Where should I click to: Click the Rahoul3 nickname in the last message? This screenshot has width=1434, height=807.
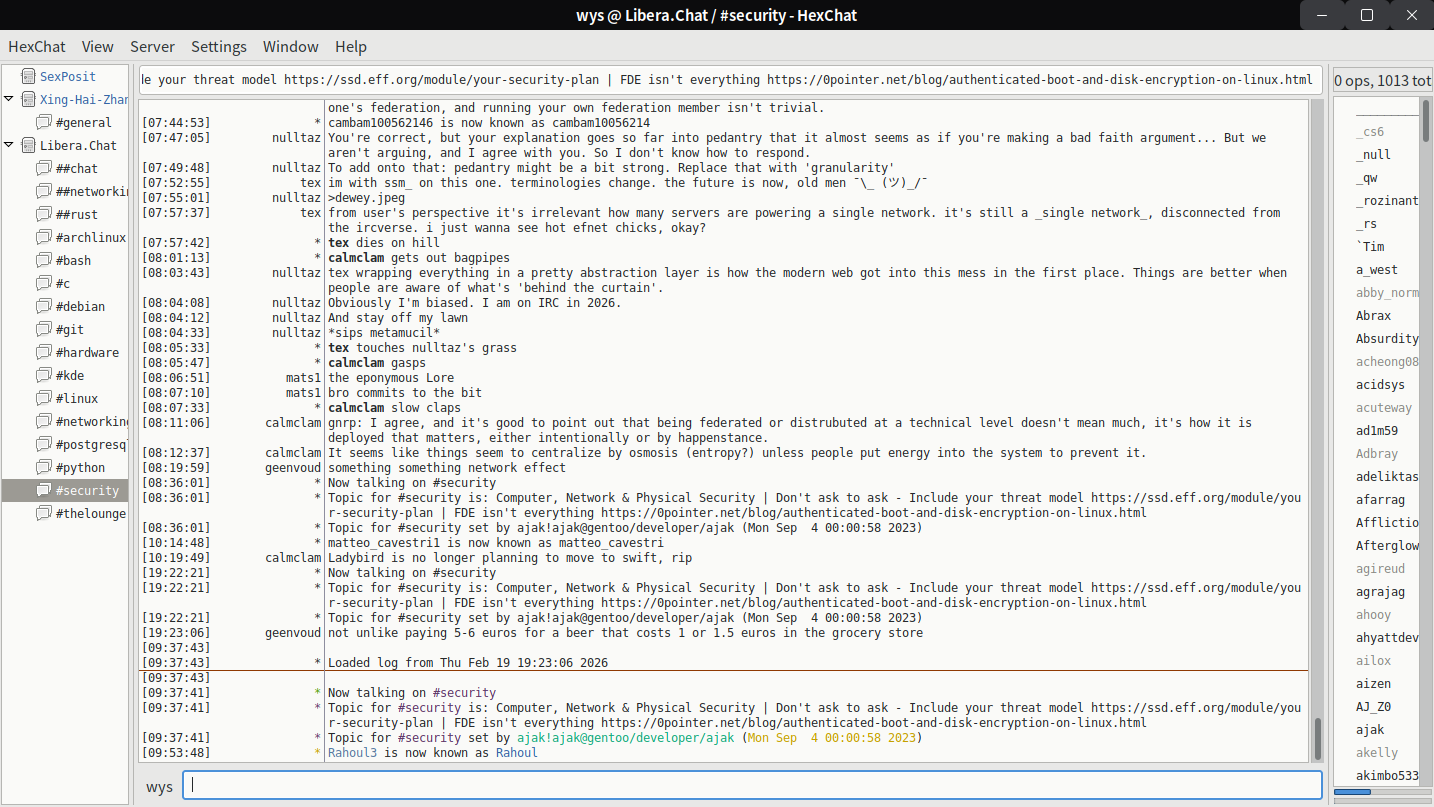pyautogui.click(x=352, y=753)
